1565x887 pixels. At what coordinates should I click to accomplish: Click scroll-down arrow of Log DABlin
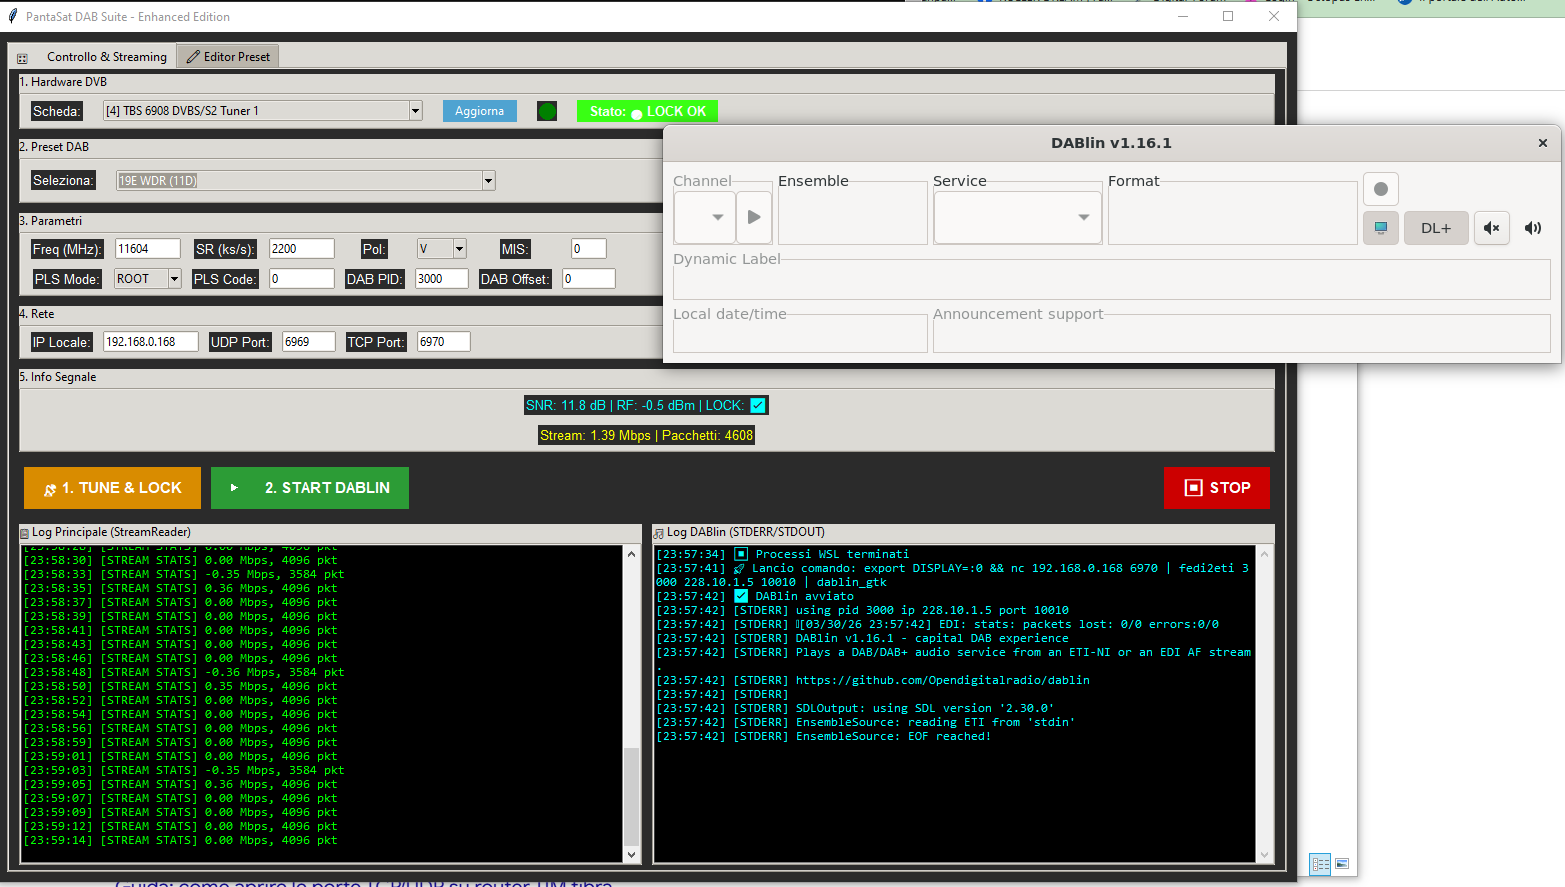[1264, 855]
